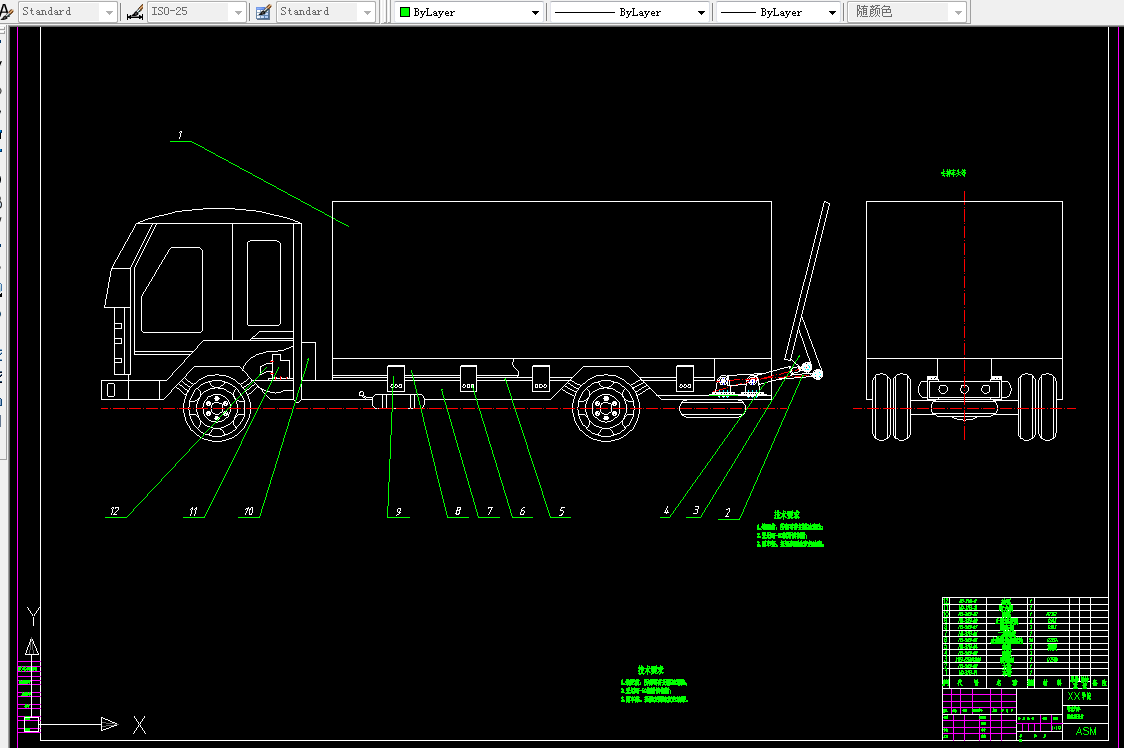
Task: Select callout label 10 in the drawing
Action: pyautogui.click(x=248, y=511)
